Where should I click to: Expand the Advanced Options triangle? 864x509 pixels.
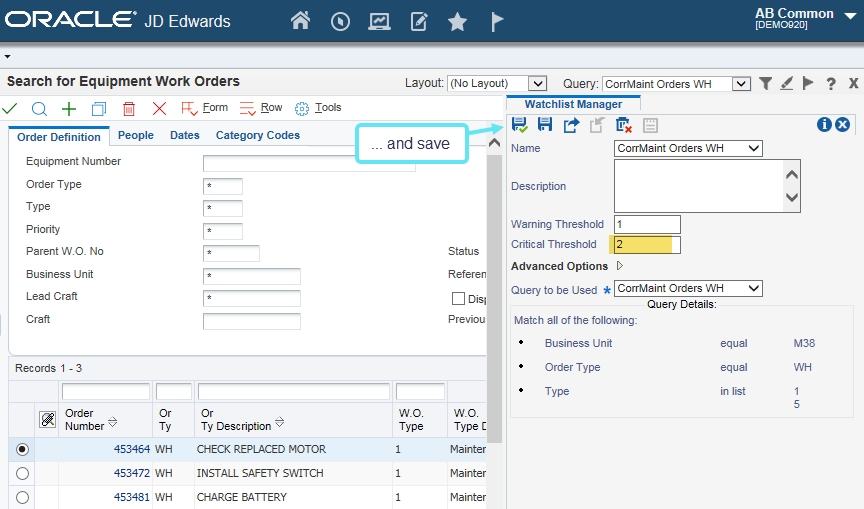pyautogui.click(x=620, y=266)
